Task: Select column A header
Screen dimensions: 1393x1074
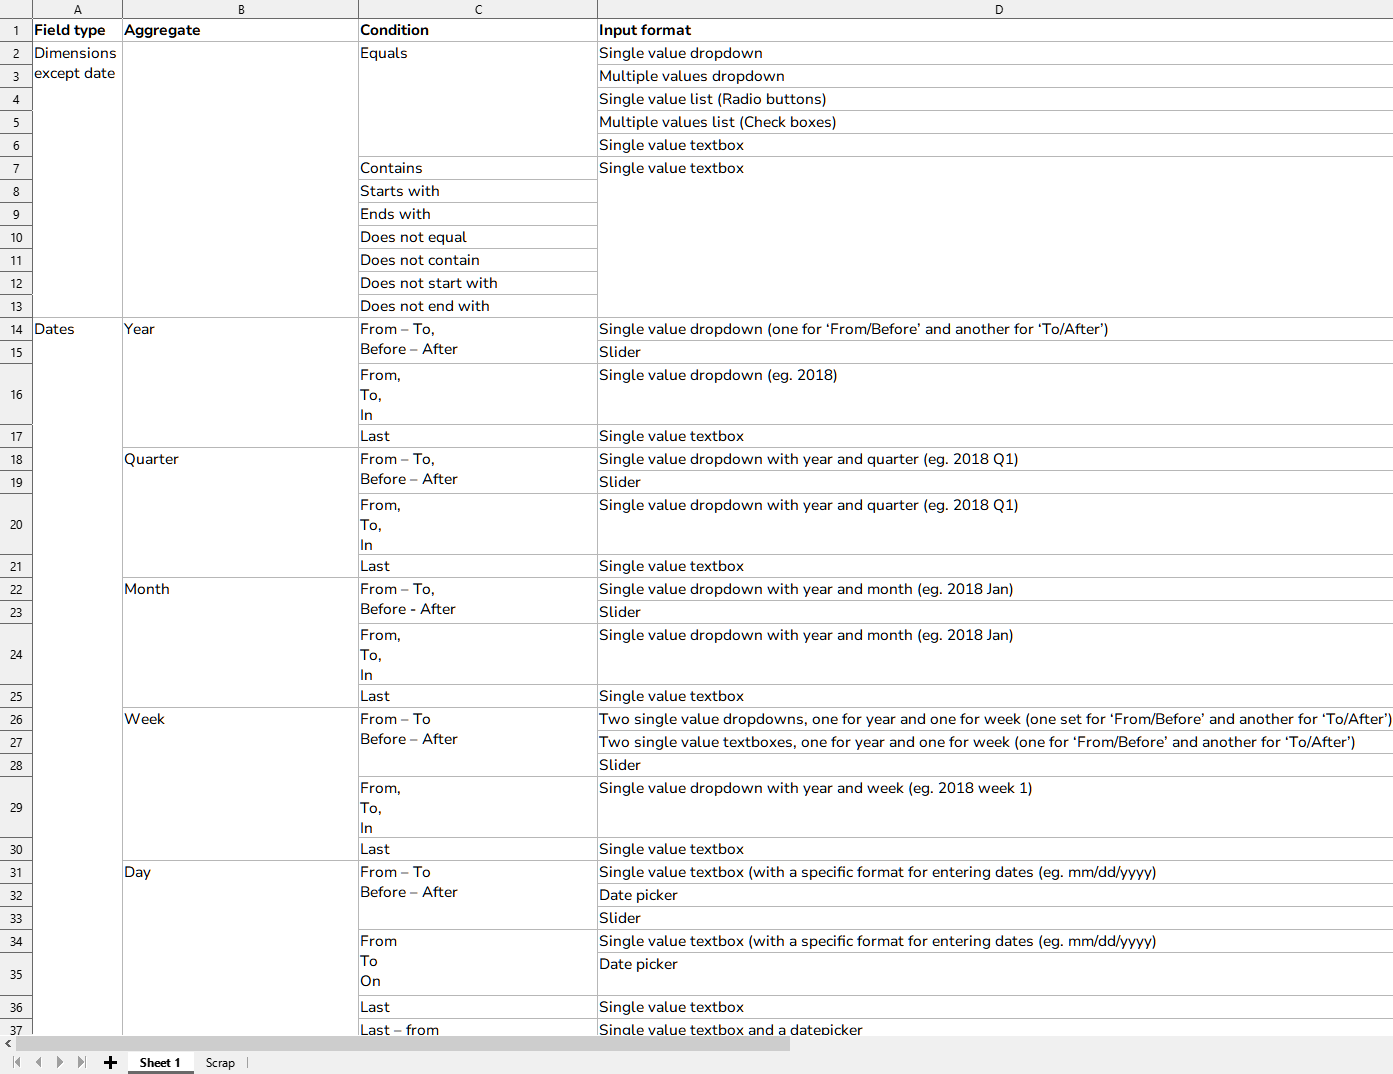Action: (77, 9)
